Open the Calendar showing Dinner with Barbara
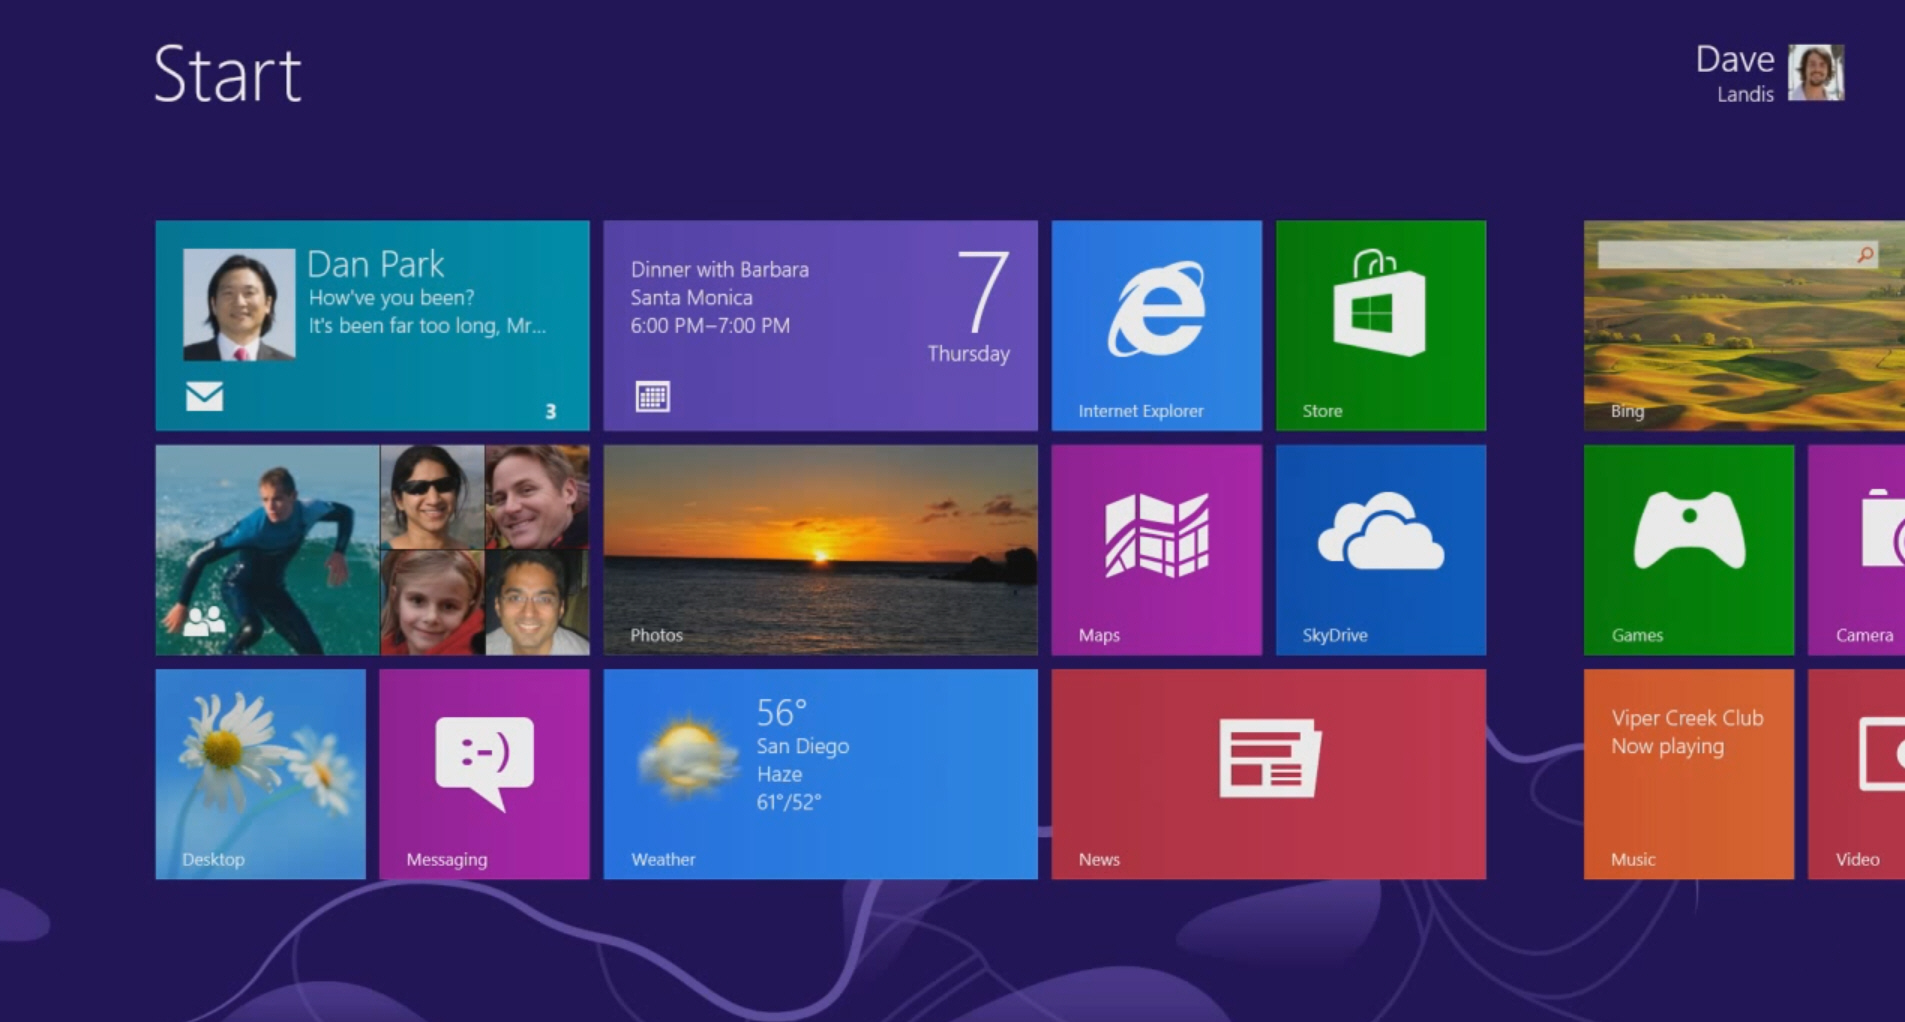 click(x=820, y=325)
